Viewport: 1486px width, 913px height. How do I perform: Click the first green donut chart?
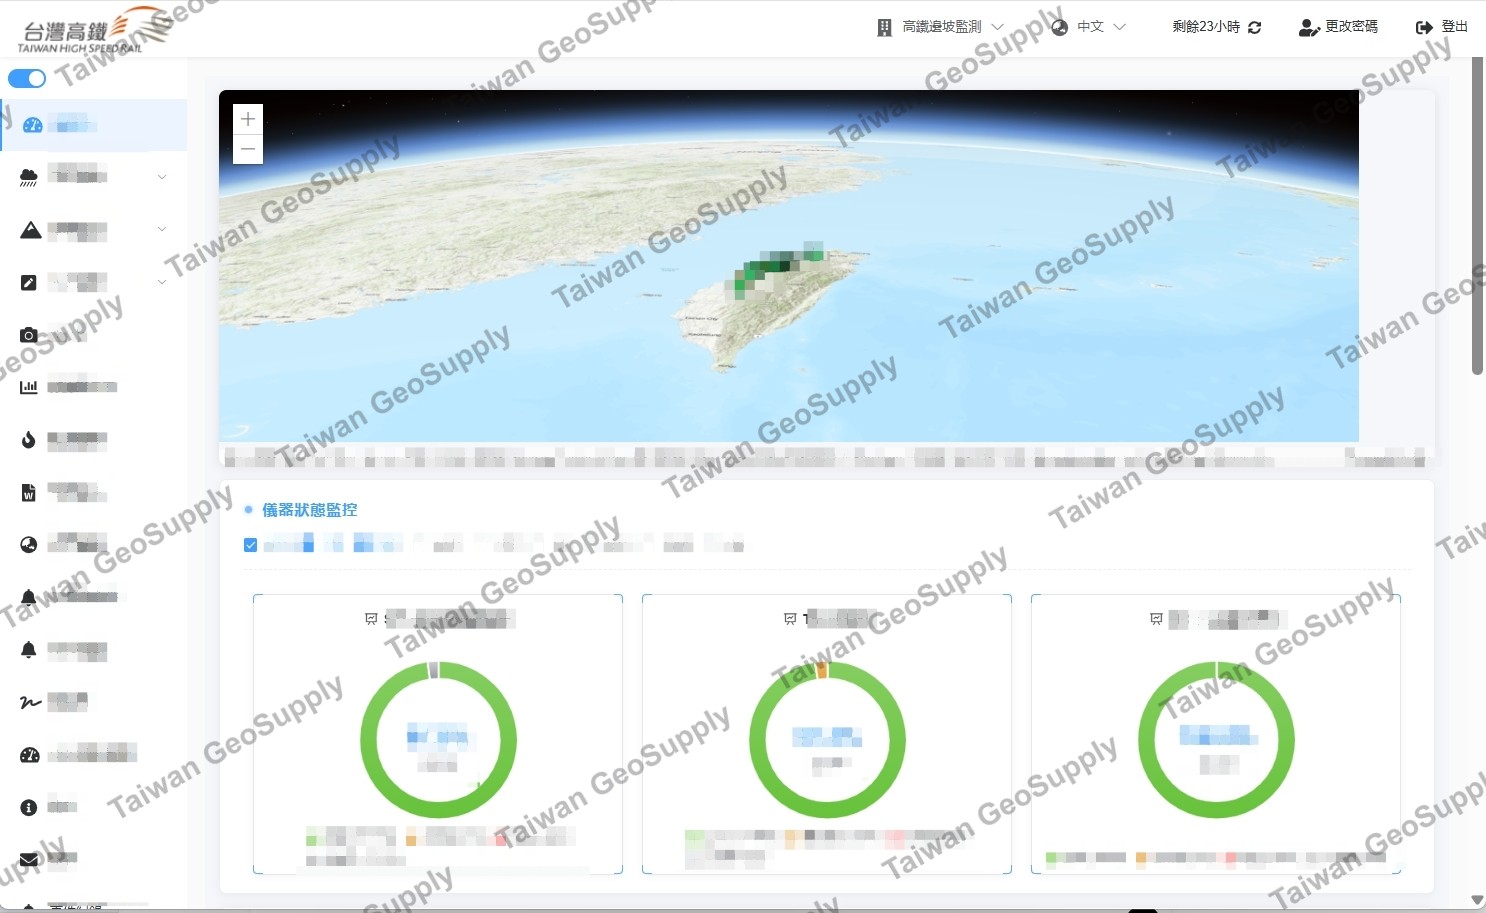(438, 740)
